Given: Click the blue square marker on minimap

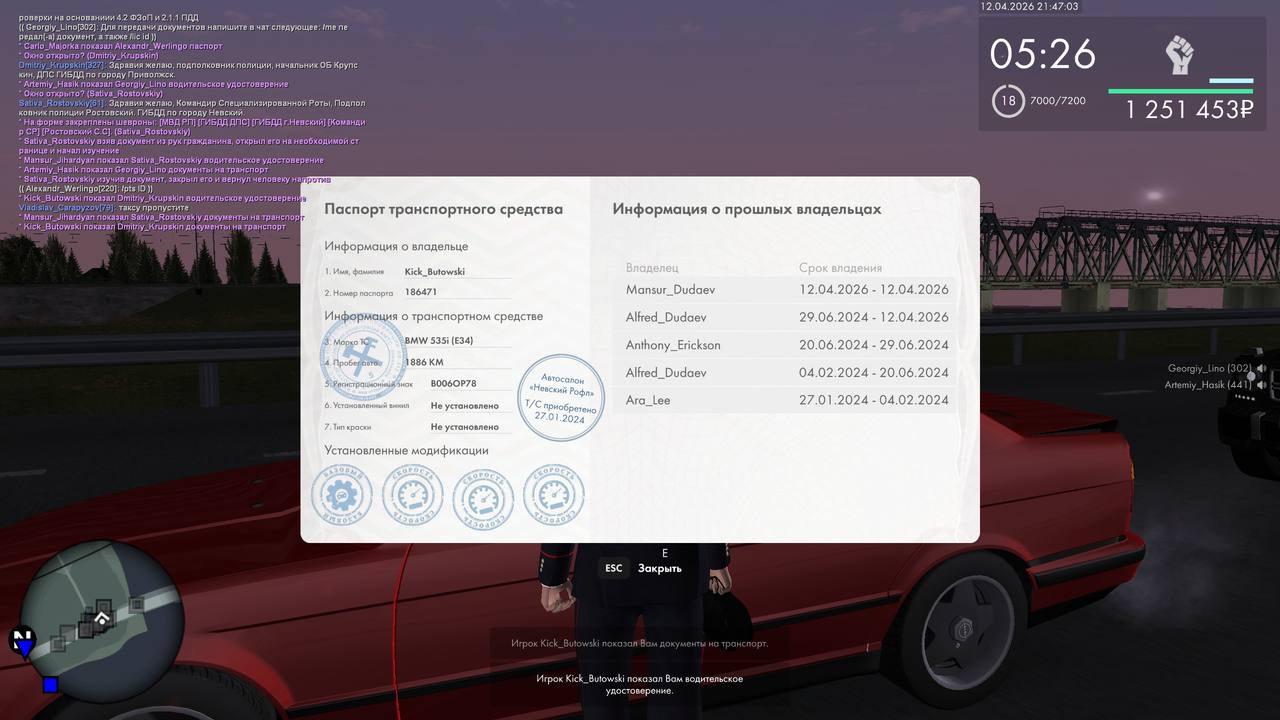Looking at the screenshot, I should pyautogui.click(x=50, y=685).
